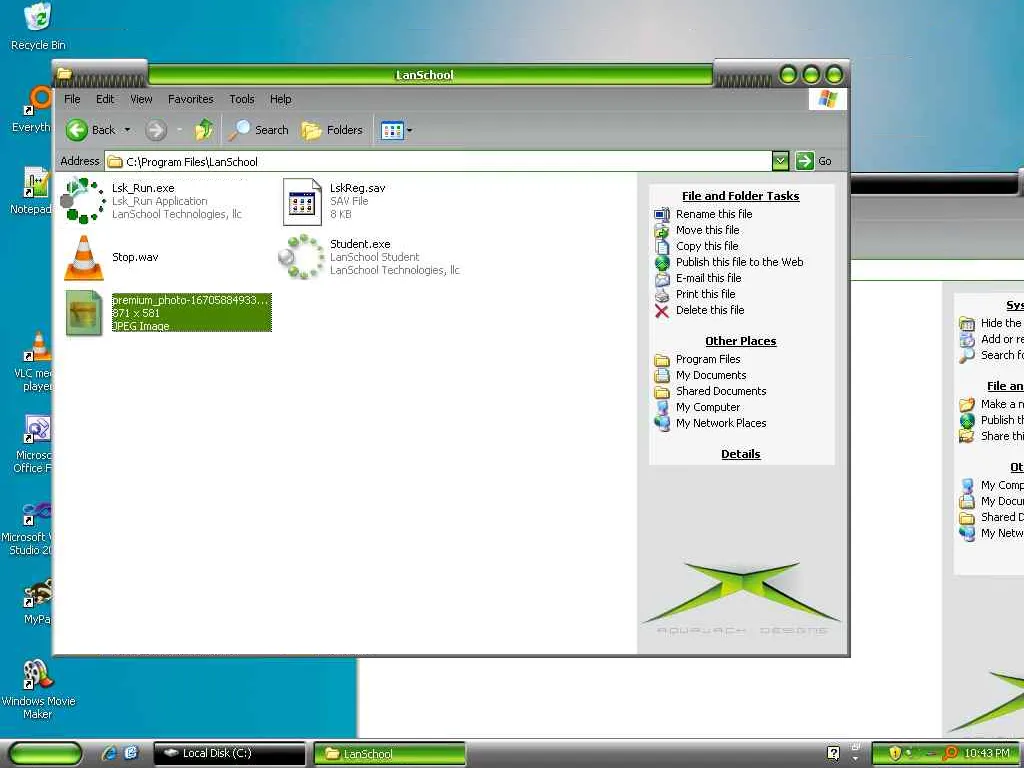Go to My Computer
Image resolution: width=1024 pixels, height=768 pixels.
point(708,407)
